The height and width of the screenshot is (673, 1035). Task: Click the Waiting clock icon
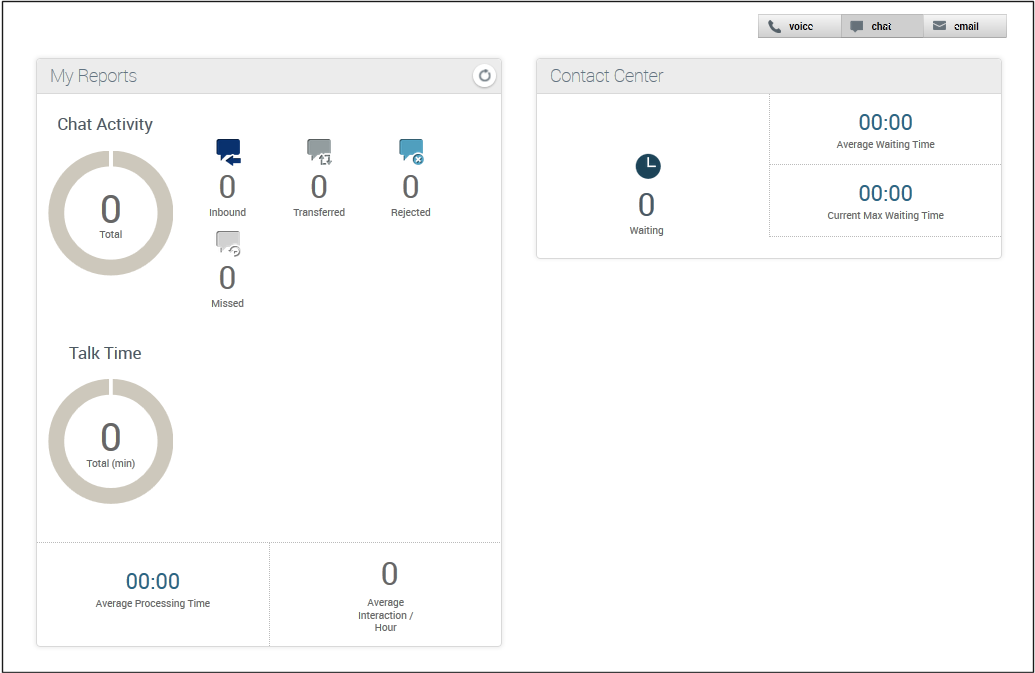(x=648, y=167)
